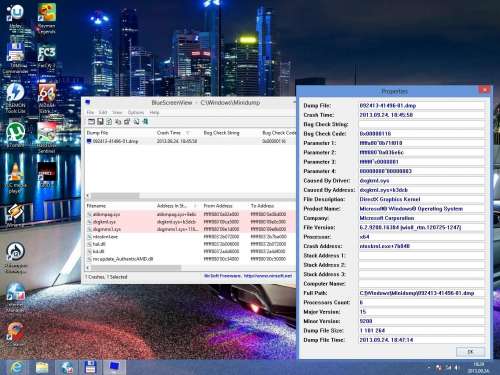Image resolution: width=500 pixels, height=375 pixels.
Task: Click the BlueScreenView taskbar button
Action: (x=114, y=367)
